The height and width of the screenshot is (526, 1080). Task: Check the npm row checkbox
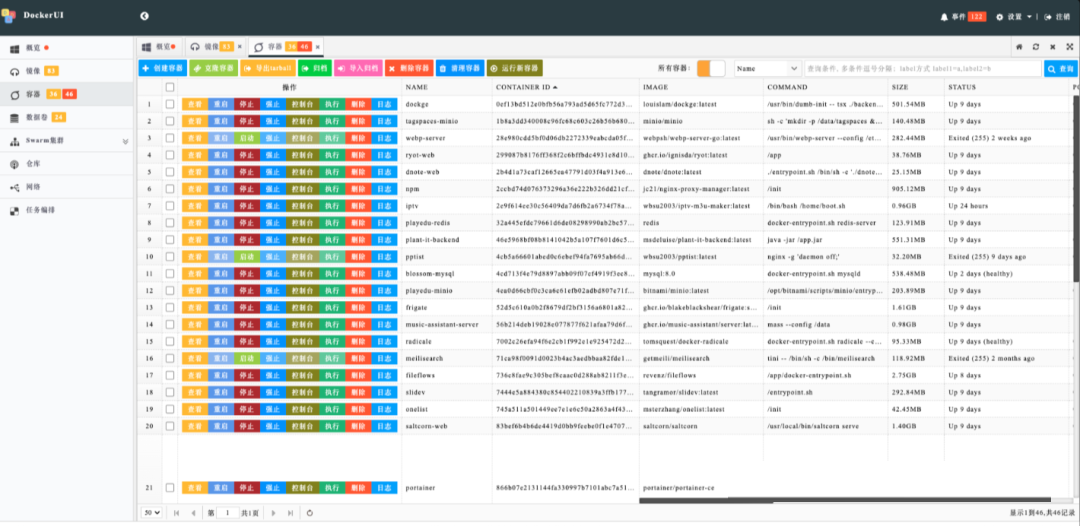(x=170, y=189)
